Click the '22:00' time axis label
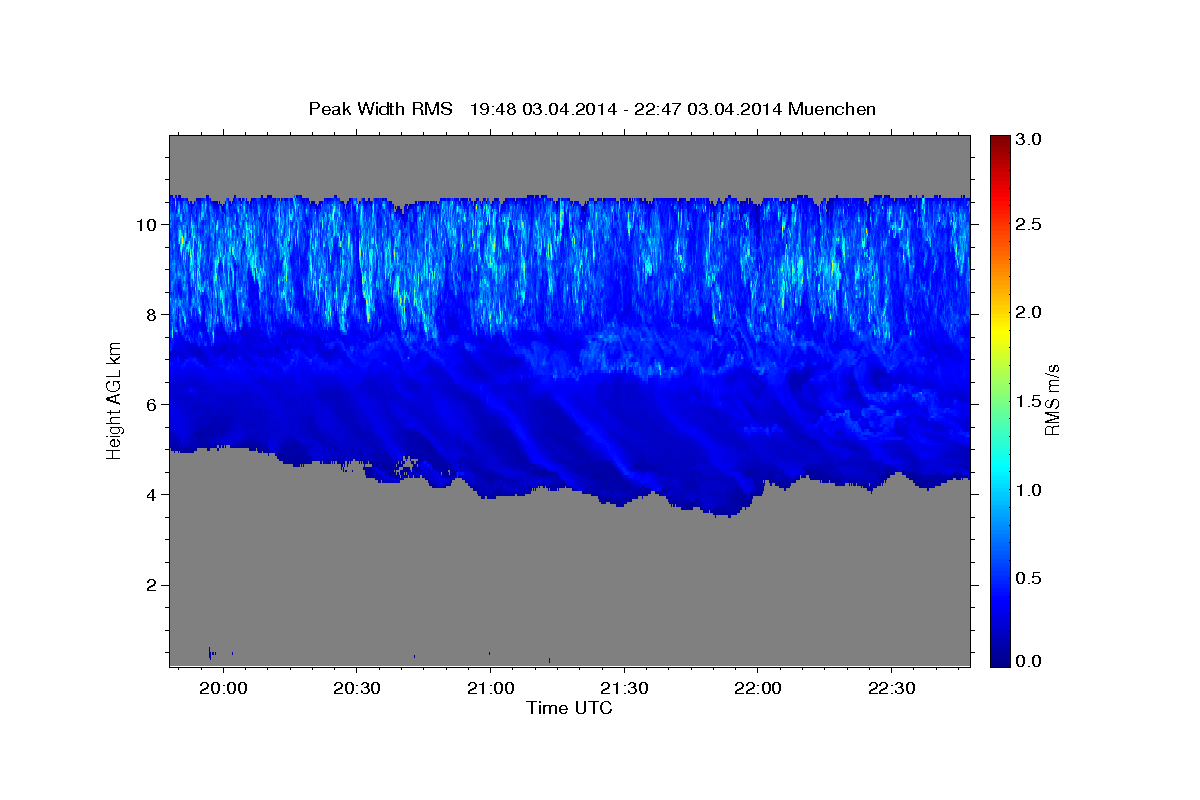The width and height of the screenshot is (1200, 800). [757, 688]
